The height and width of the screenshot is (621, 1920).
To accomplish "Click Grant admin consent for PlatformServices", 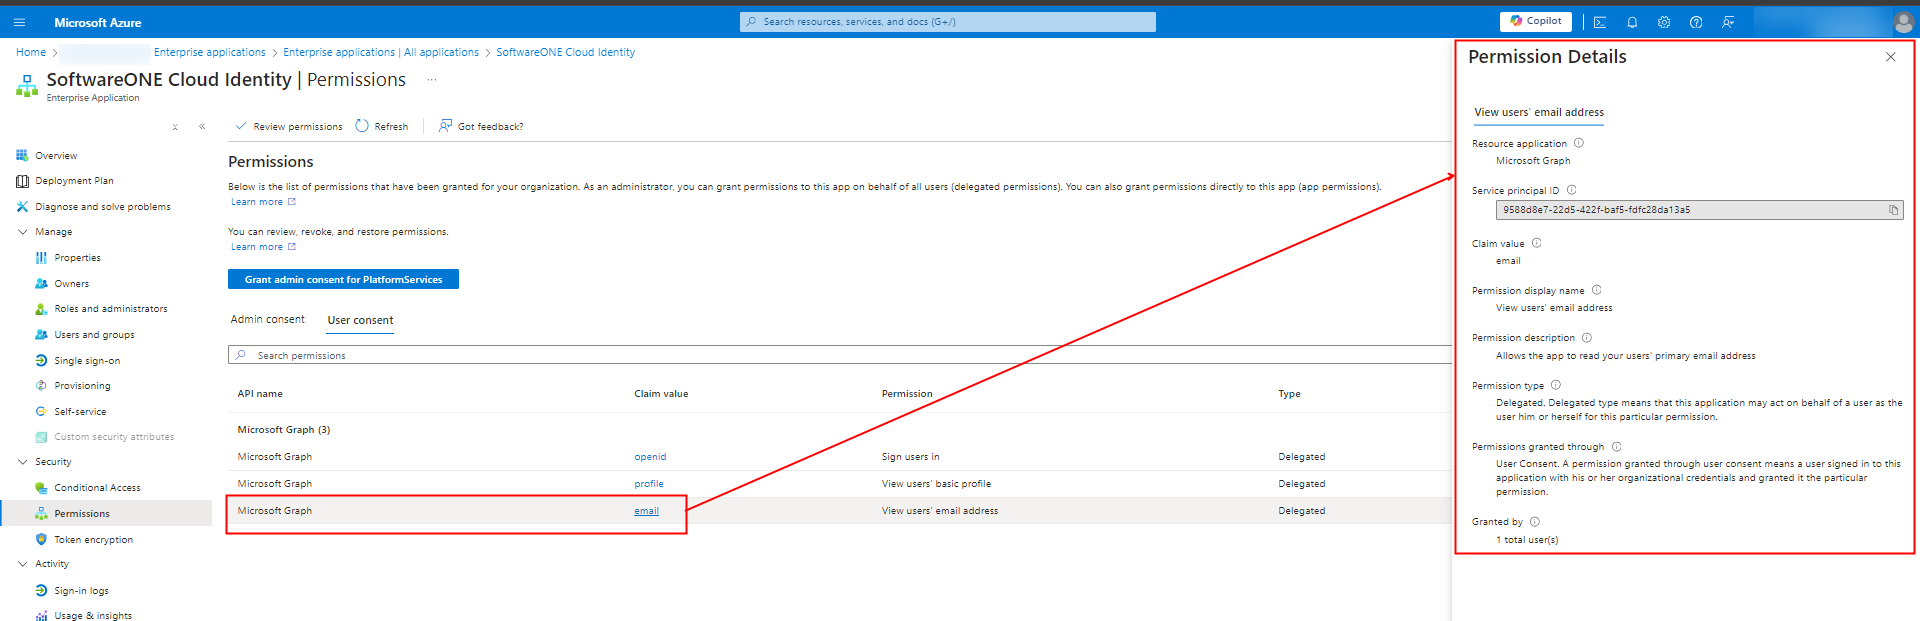I will 343,280.
